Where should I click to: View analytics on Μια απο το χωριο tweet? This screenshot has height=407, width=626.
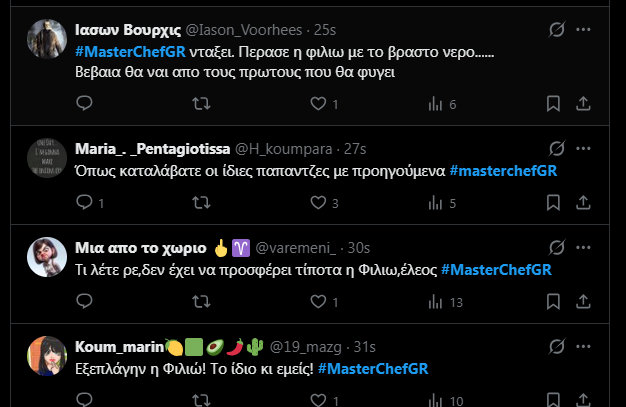tap(435, 303)
